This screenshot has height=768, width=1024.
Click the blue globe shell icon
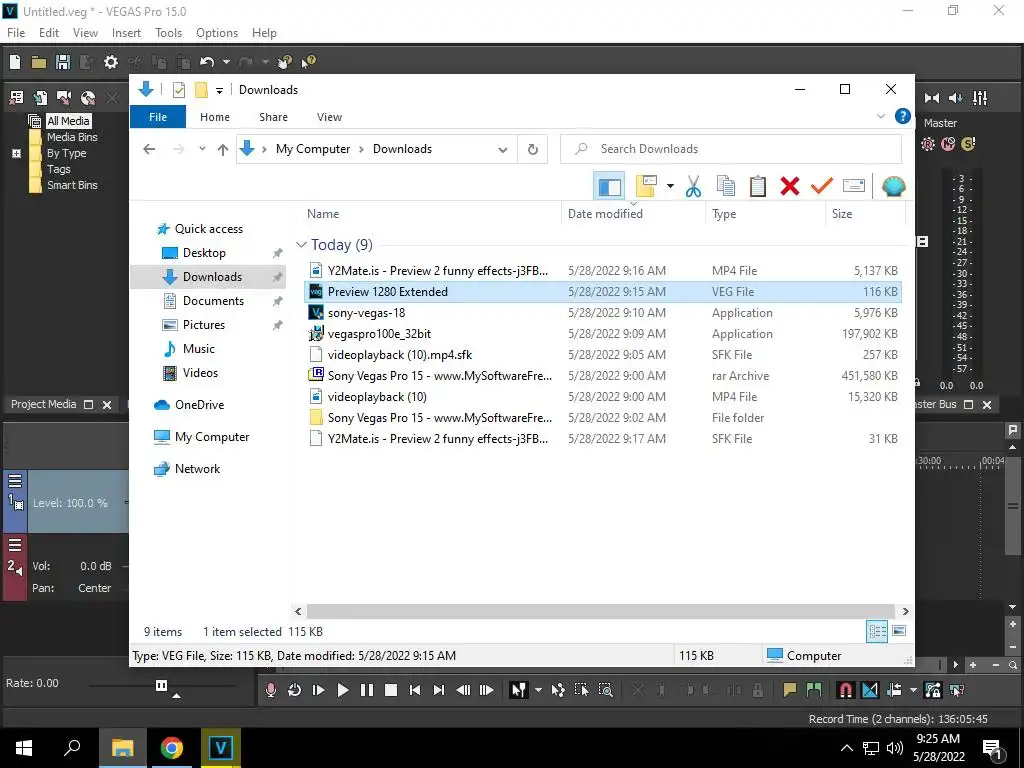(893, 186)
